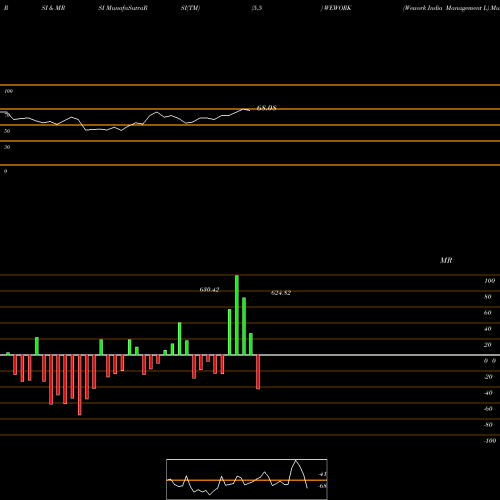Click the MR axis label -40
This screenshot has width=500, height=500.
point(488,393)
